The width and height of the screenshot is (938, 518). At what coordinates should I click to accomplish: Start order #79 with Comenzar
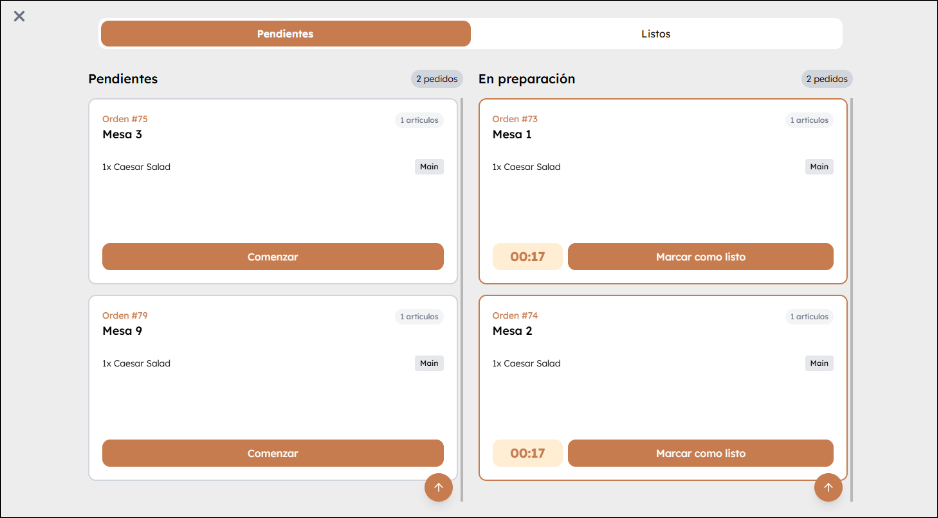273,453
